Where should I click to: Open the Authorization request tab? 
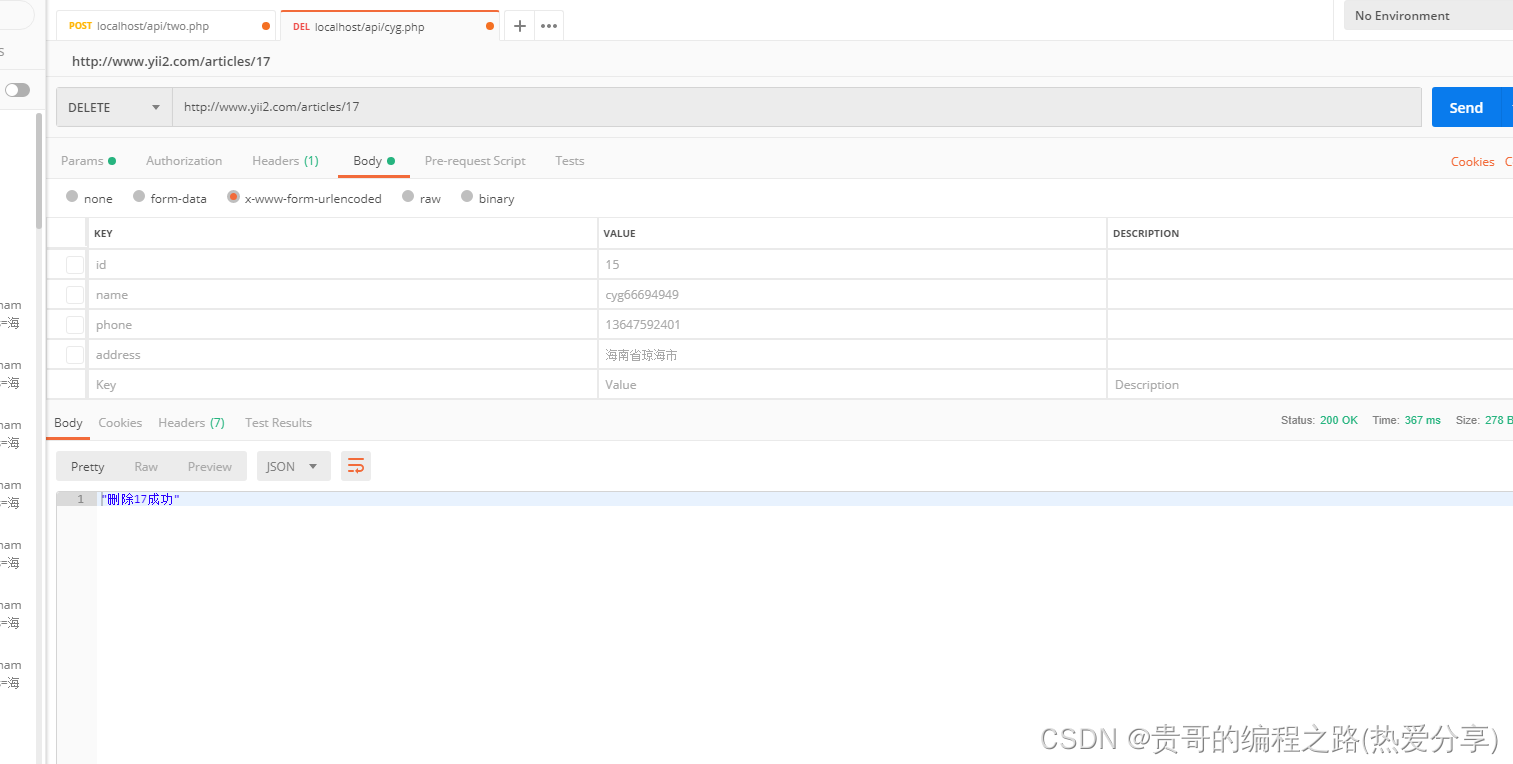184,161
